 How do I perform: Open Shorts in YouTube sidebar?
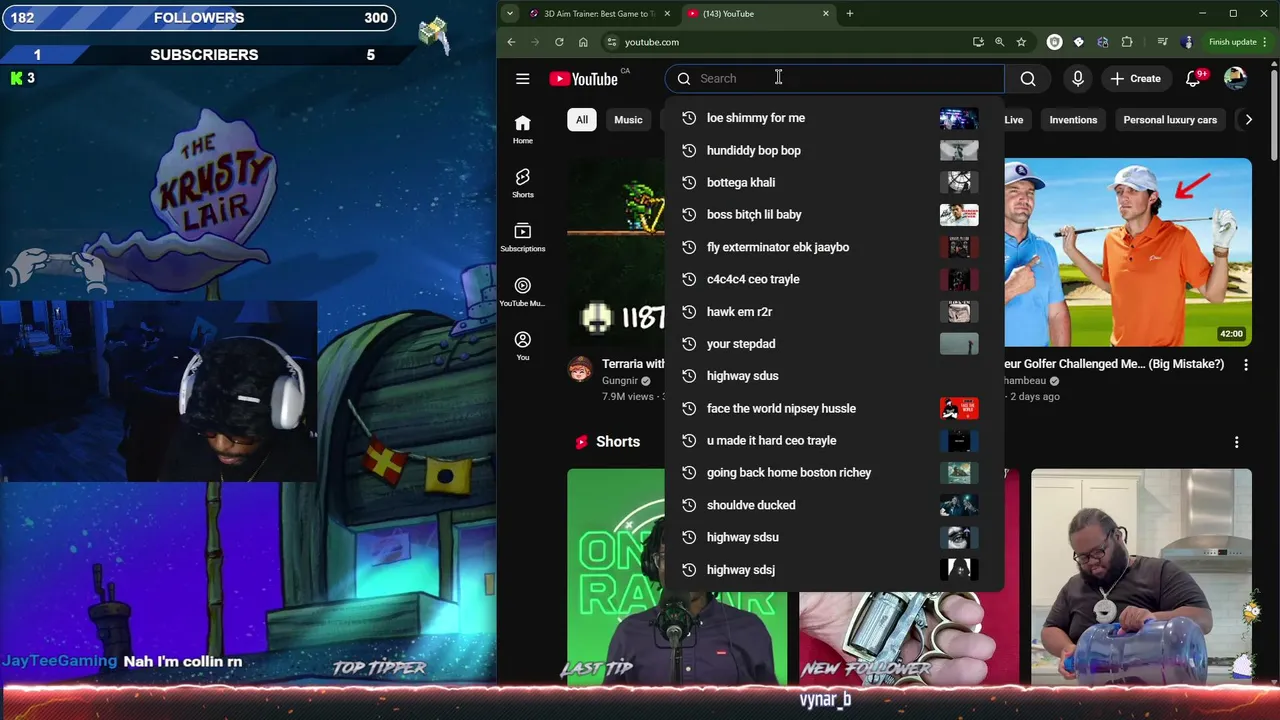[x=522, y=183]
